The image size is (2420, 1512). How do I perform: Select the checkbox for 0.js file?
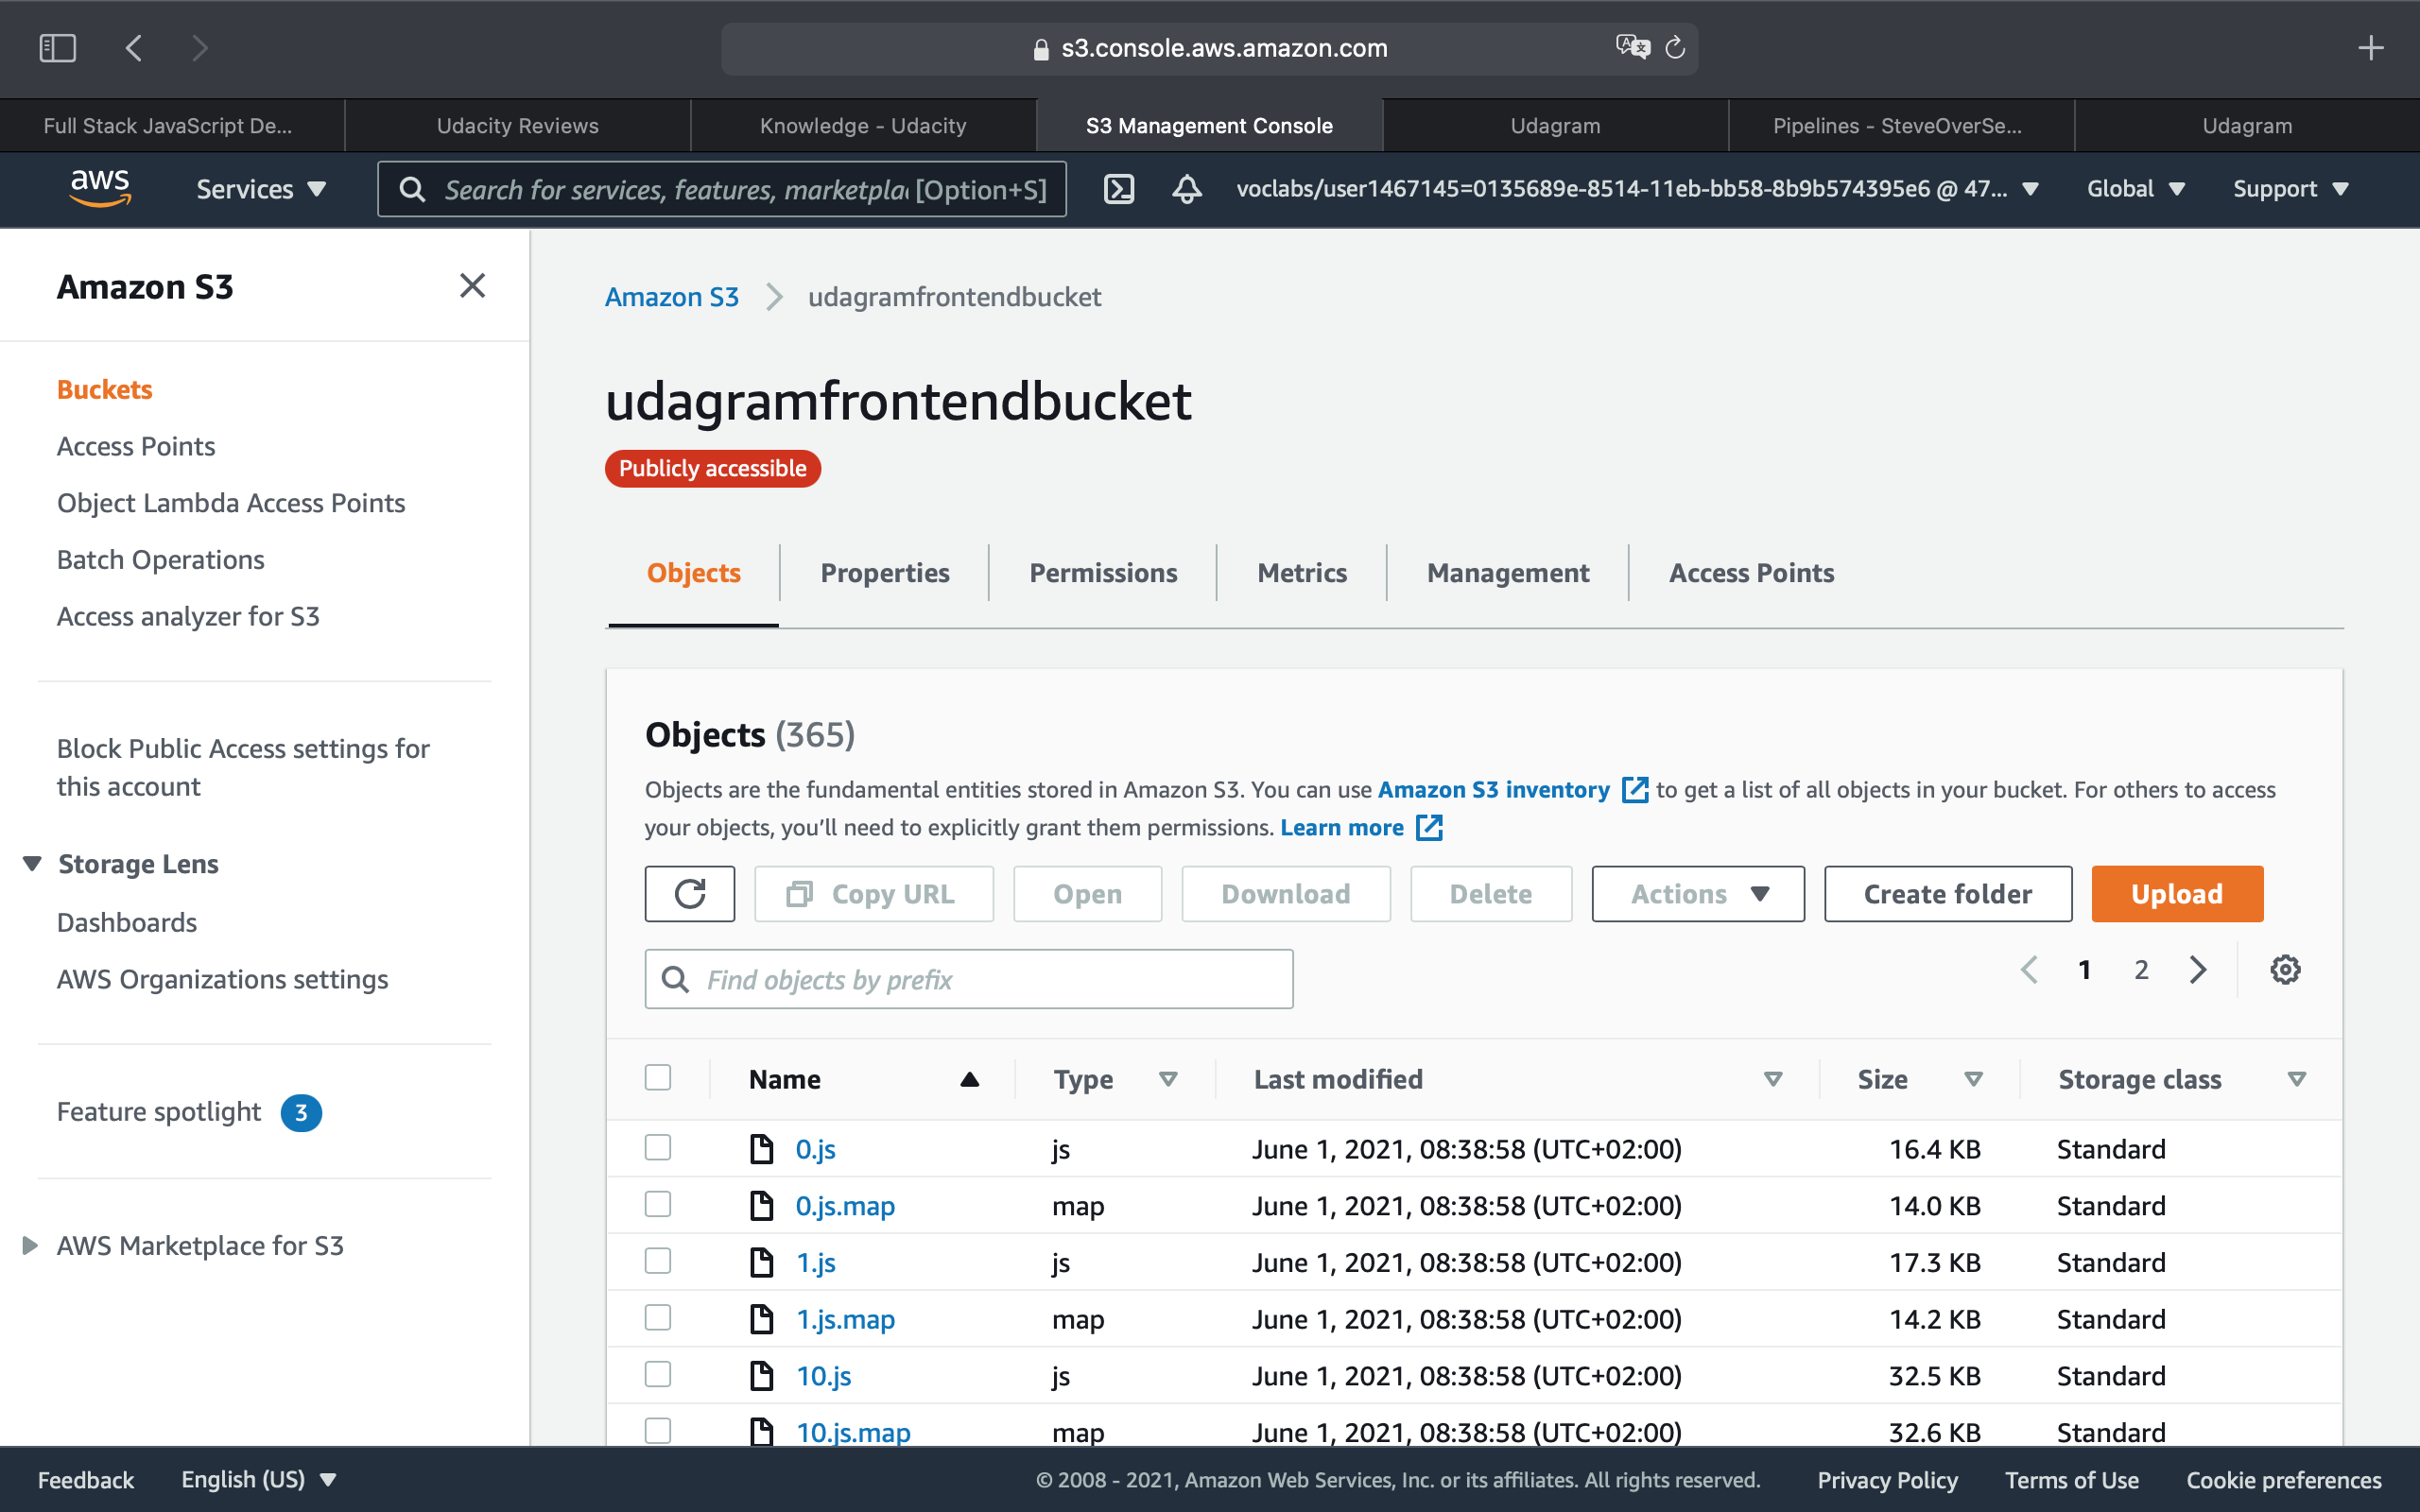click(659, 1146)
